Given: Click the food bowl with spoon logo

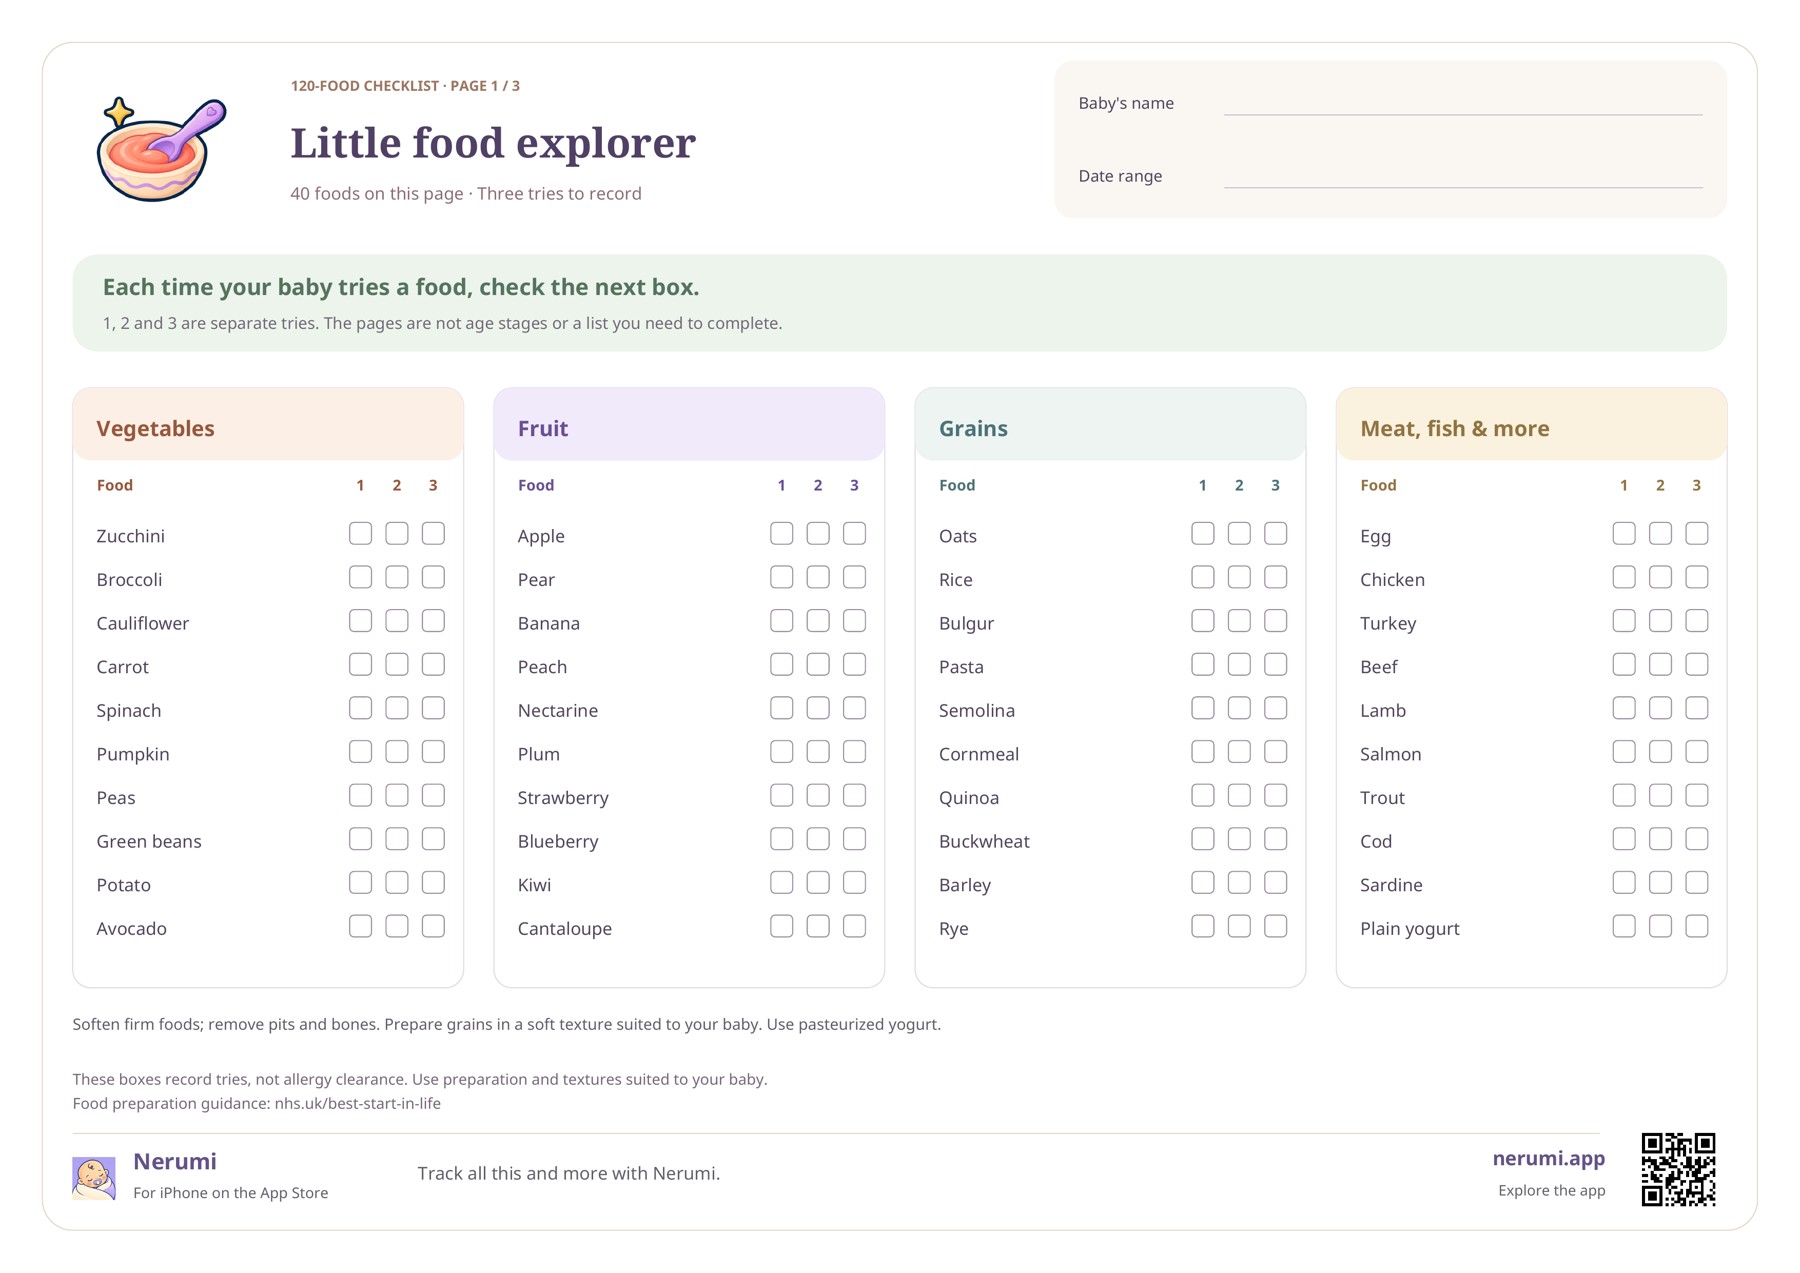Looking at the screenshot, I should pyautogui.click(x=161, y=150).
